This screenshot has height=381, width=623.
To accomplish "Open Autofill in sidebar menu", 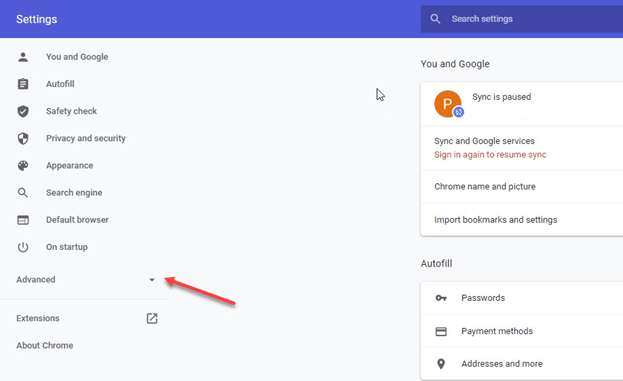I will [x=60, y=84].
